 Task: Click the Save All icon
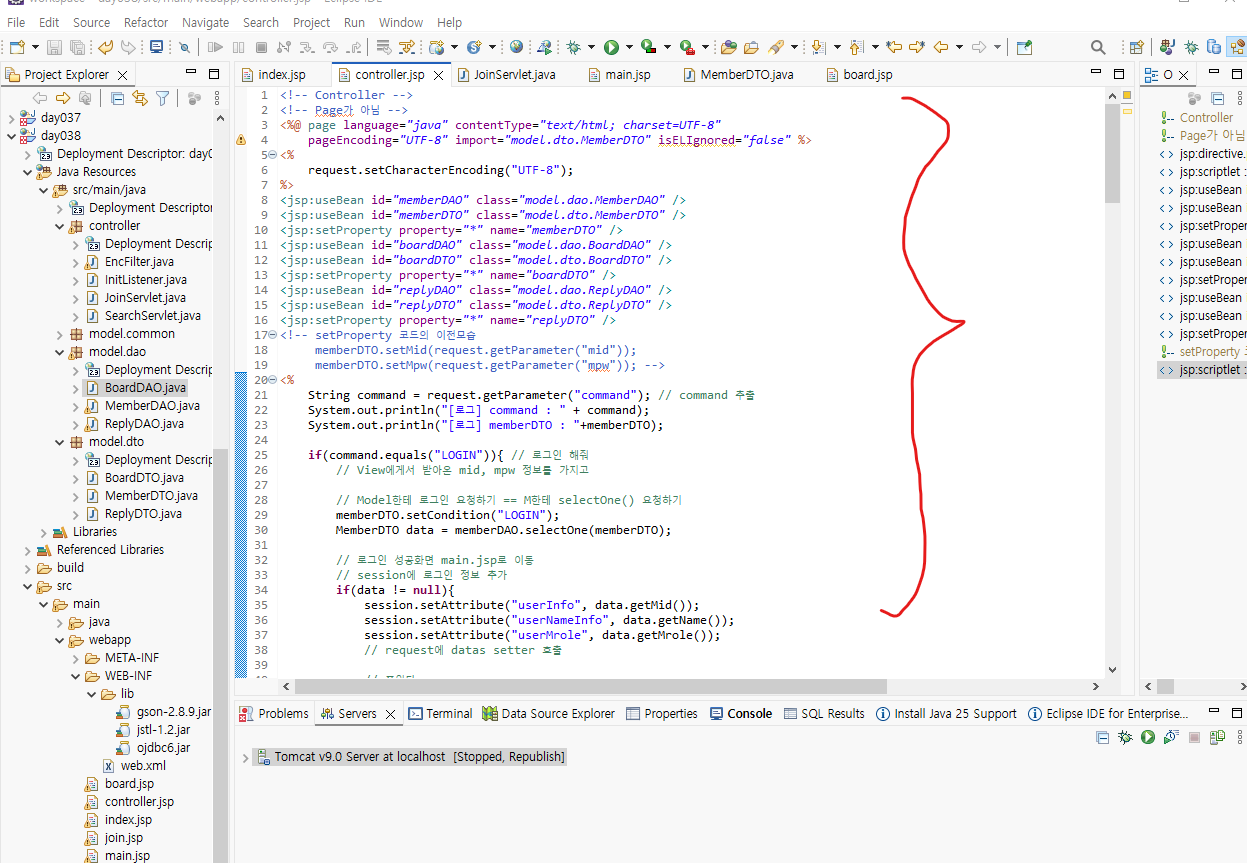point(76,47)
